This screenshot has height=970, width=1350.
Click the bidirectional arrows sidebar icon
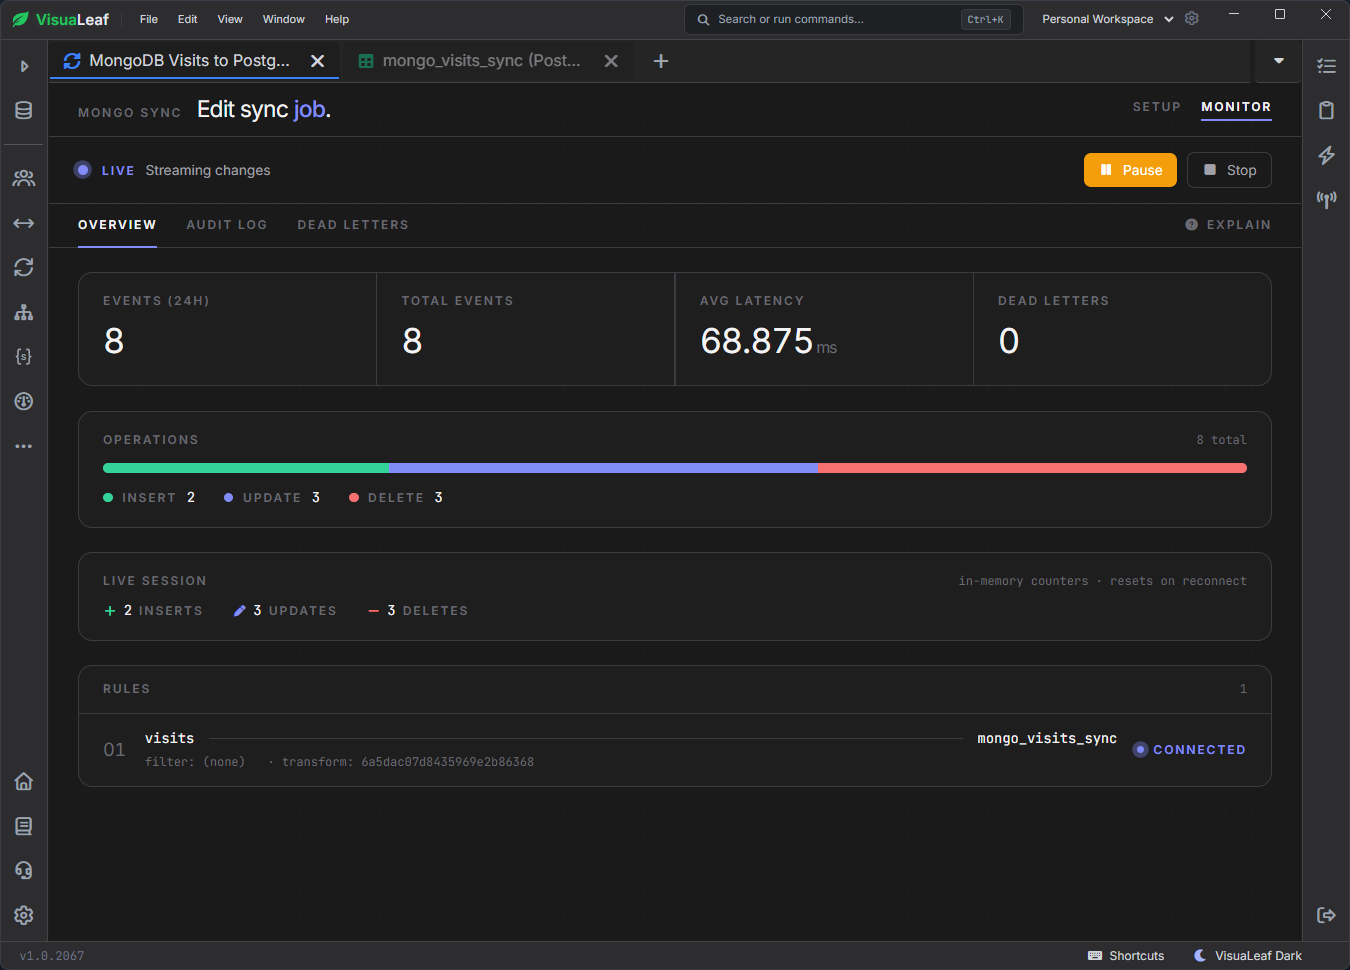tap(24, 223)
